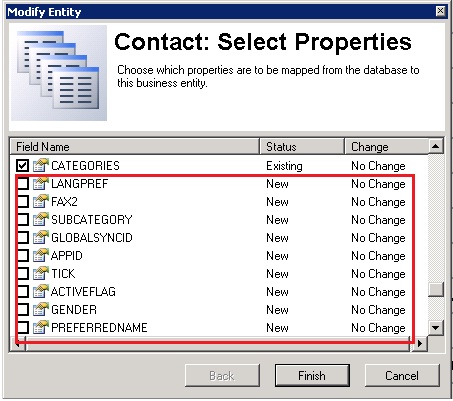This screenshot has width=453, height=401.
Task: Click the CATEGORIES field property icon
Action: click(41, 165)
